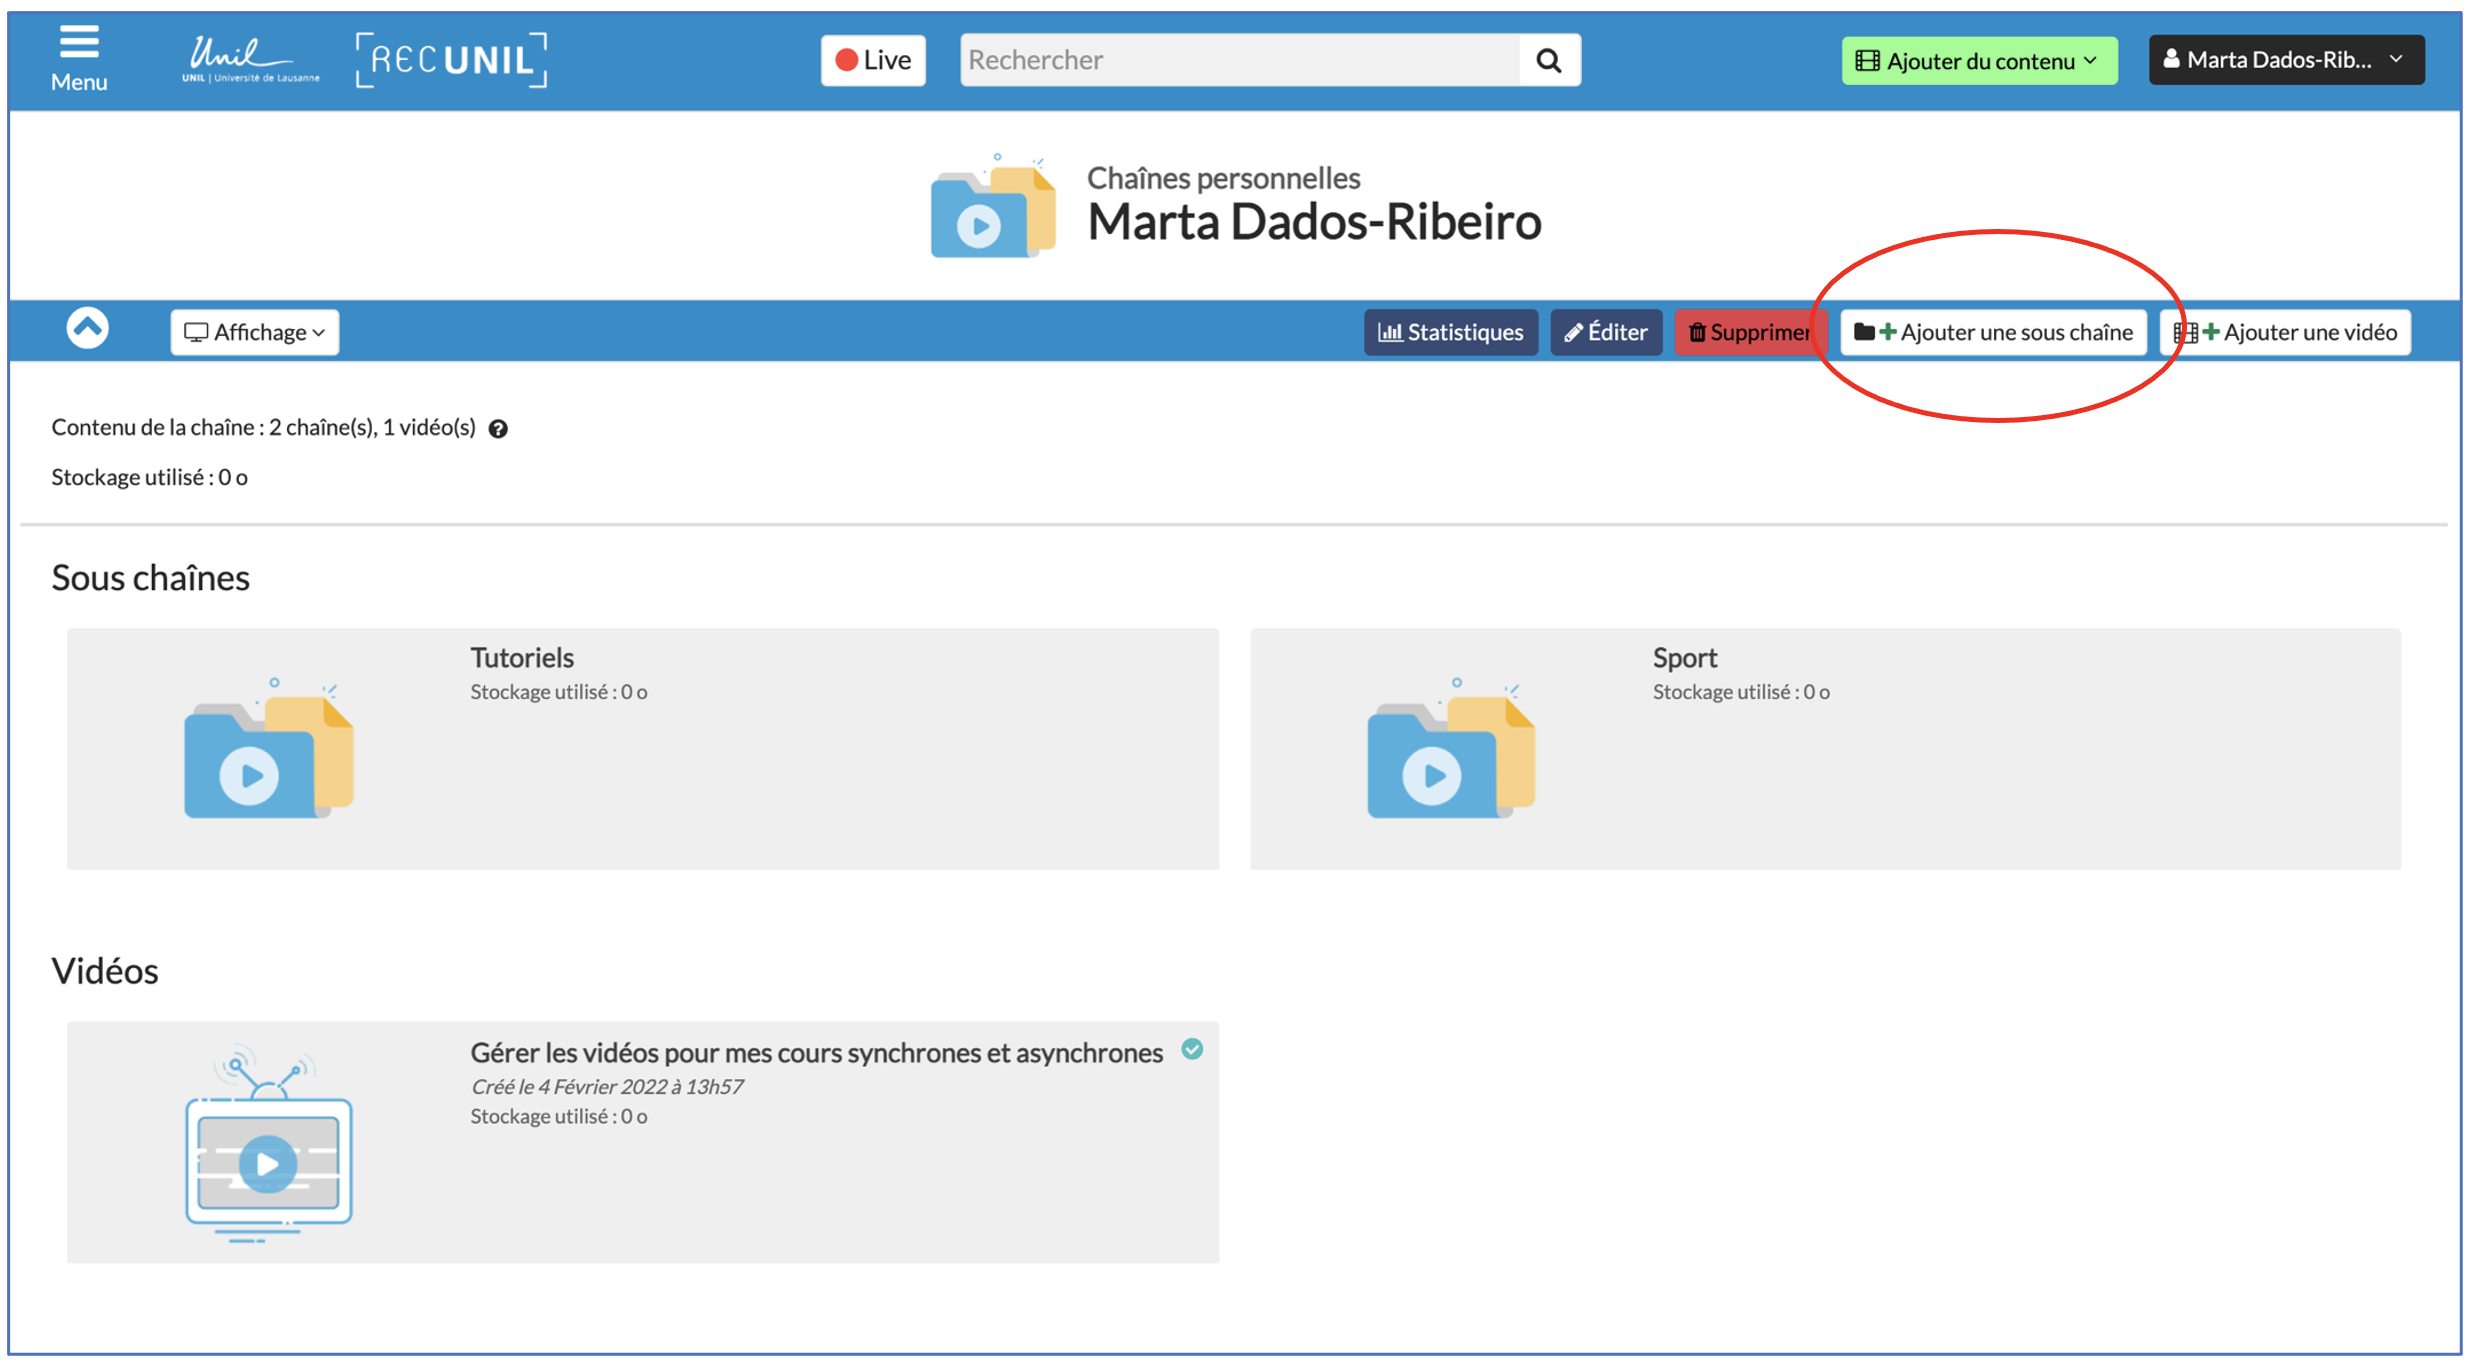The image size is (2476, 1368).
Task: Click the green check status icon
Action: [1192, 1049]
